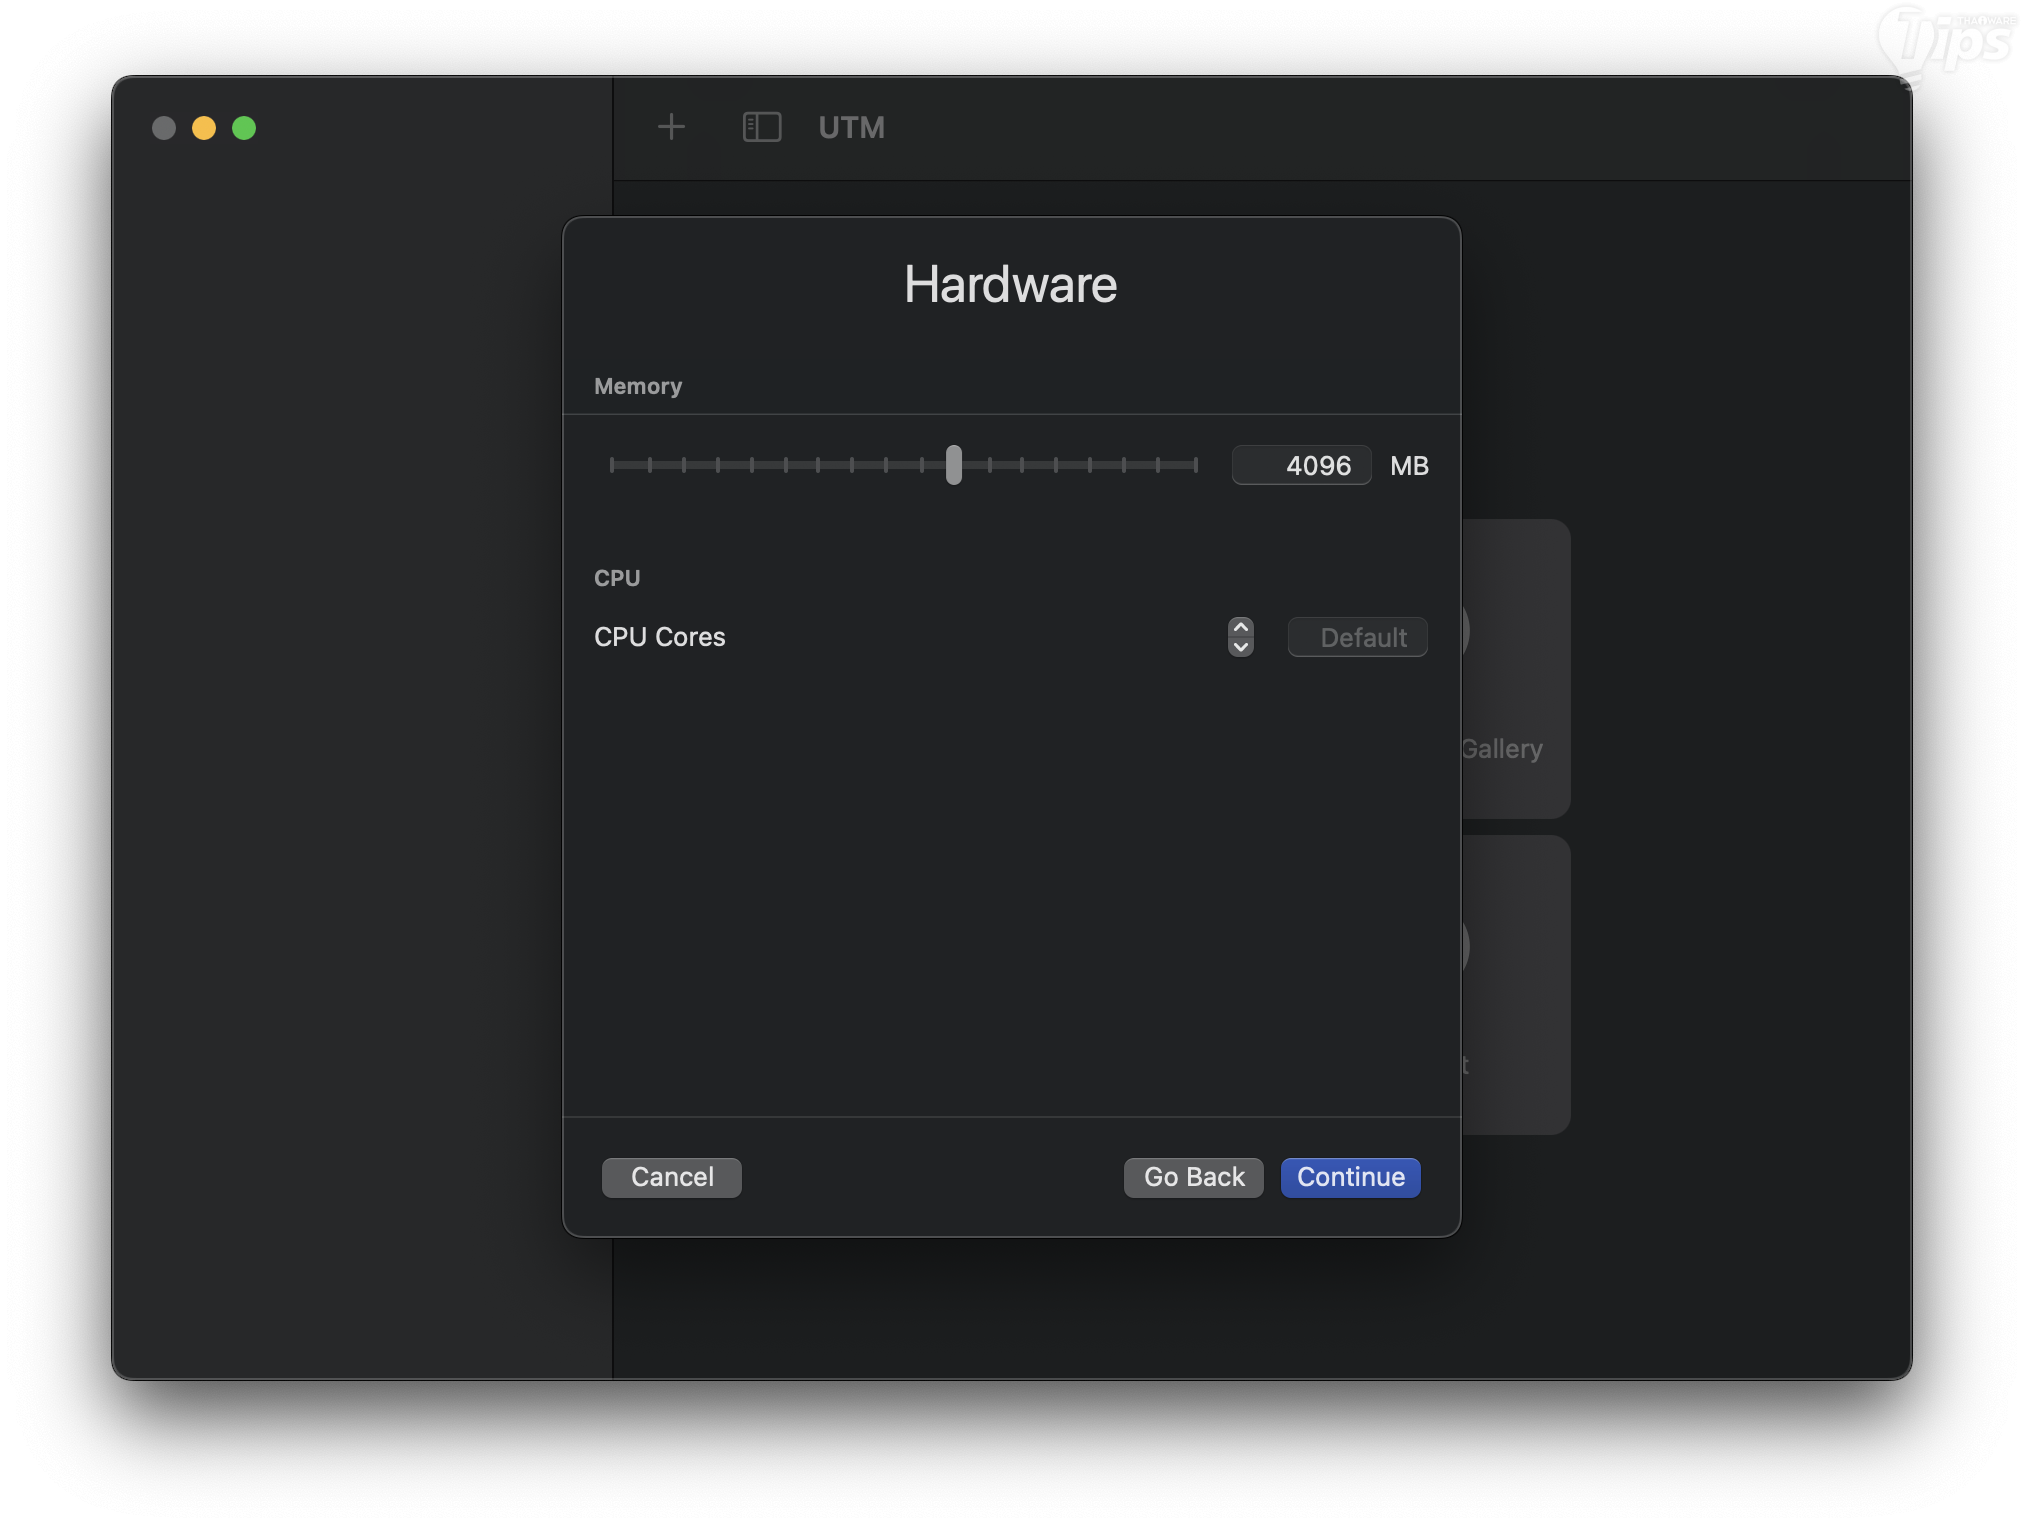The width and height of the screenshot is (2024, 1528).
Task: Click leftmost tick of memory slider
Action: click(x=612, y=465)
